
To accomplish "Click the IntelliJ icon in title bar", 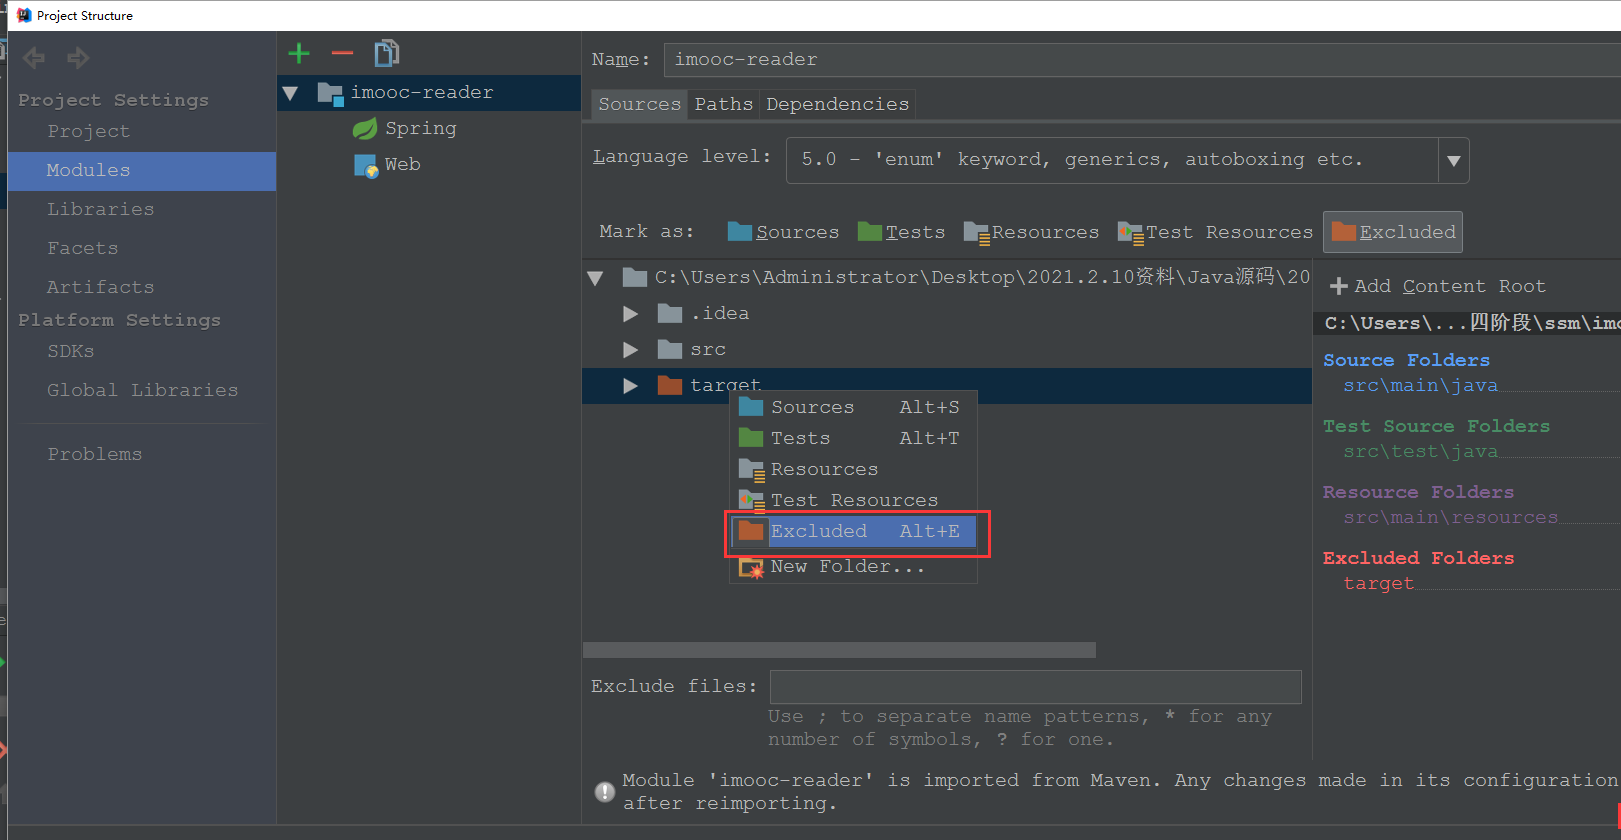I will (24, 15).
